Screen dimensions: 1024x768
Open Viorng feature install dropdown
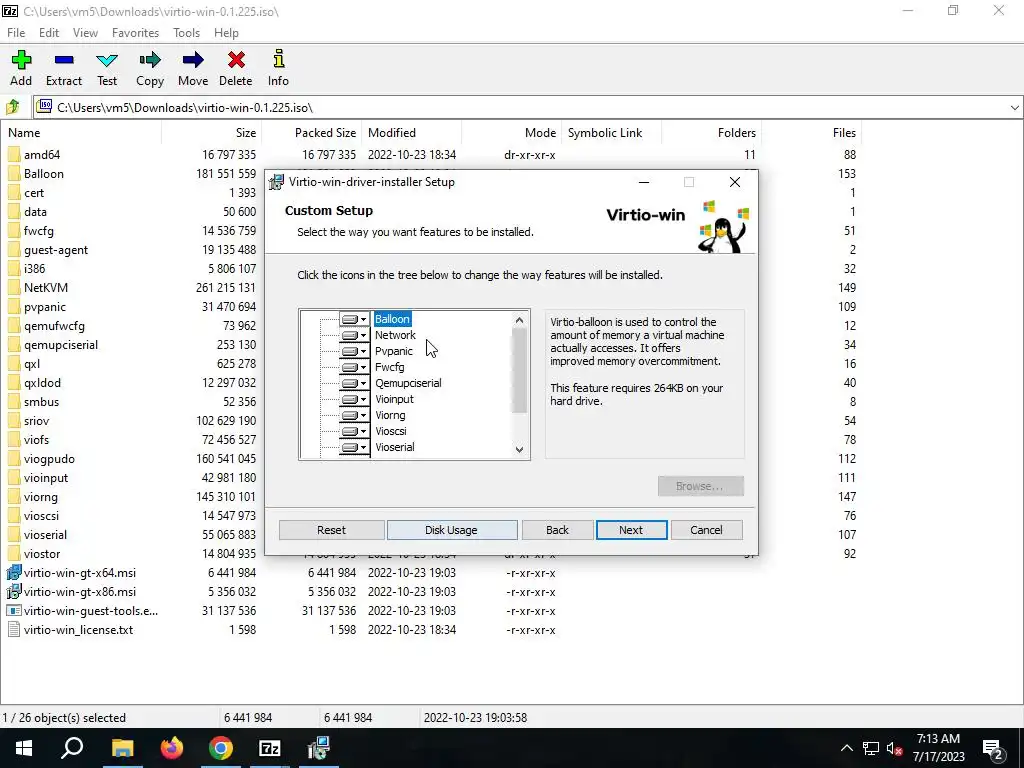click(354, 415)
